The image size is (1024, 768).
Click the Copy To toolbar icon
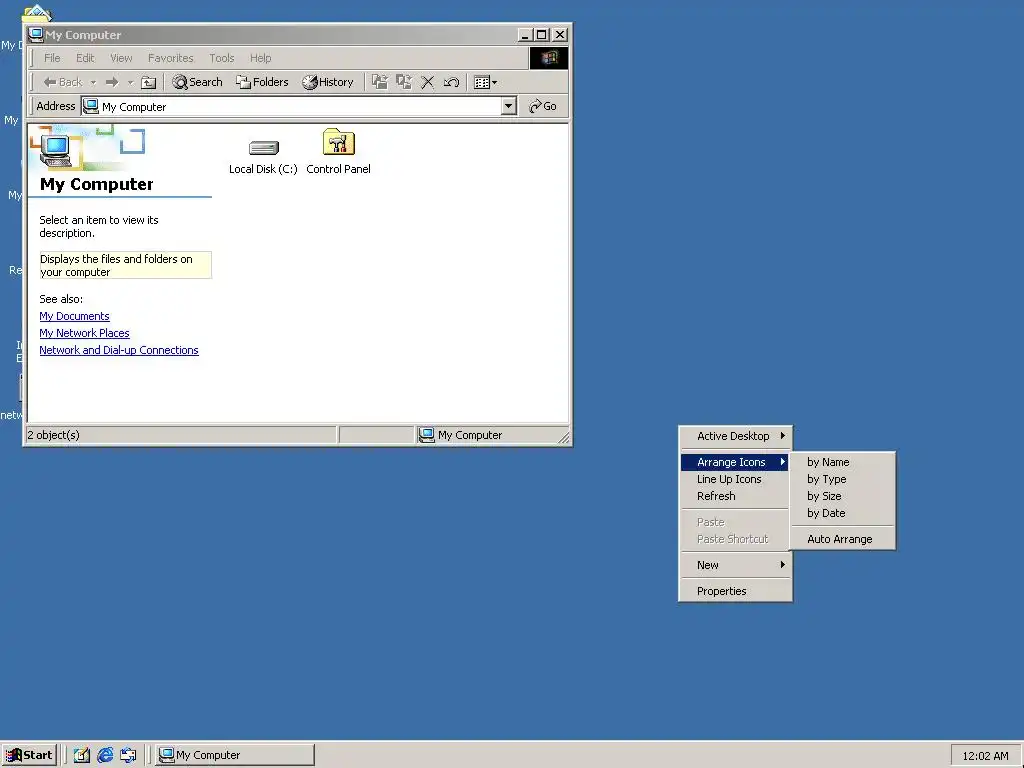(x=404, y=82)
